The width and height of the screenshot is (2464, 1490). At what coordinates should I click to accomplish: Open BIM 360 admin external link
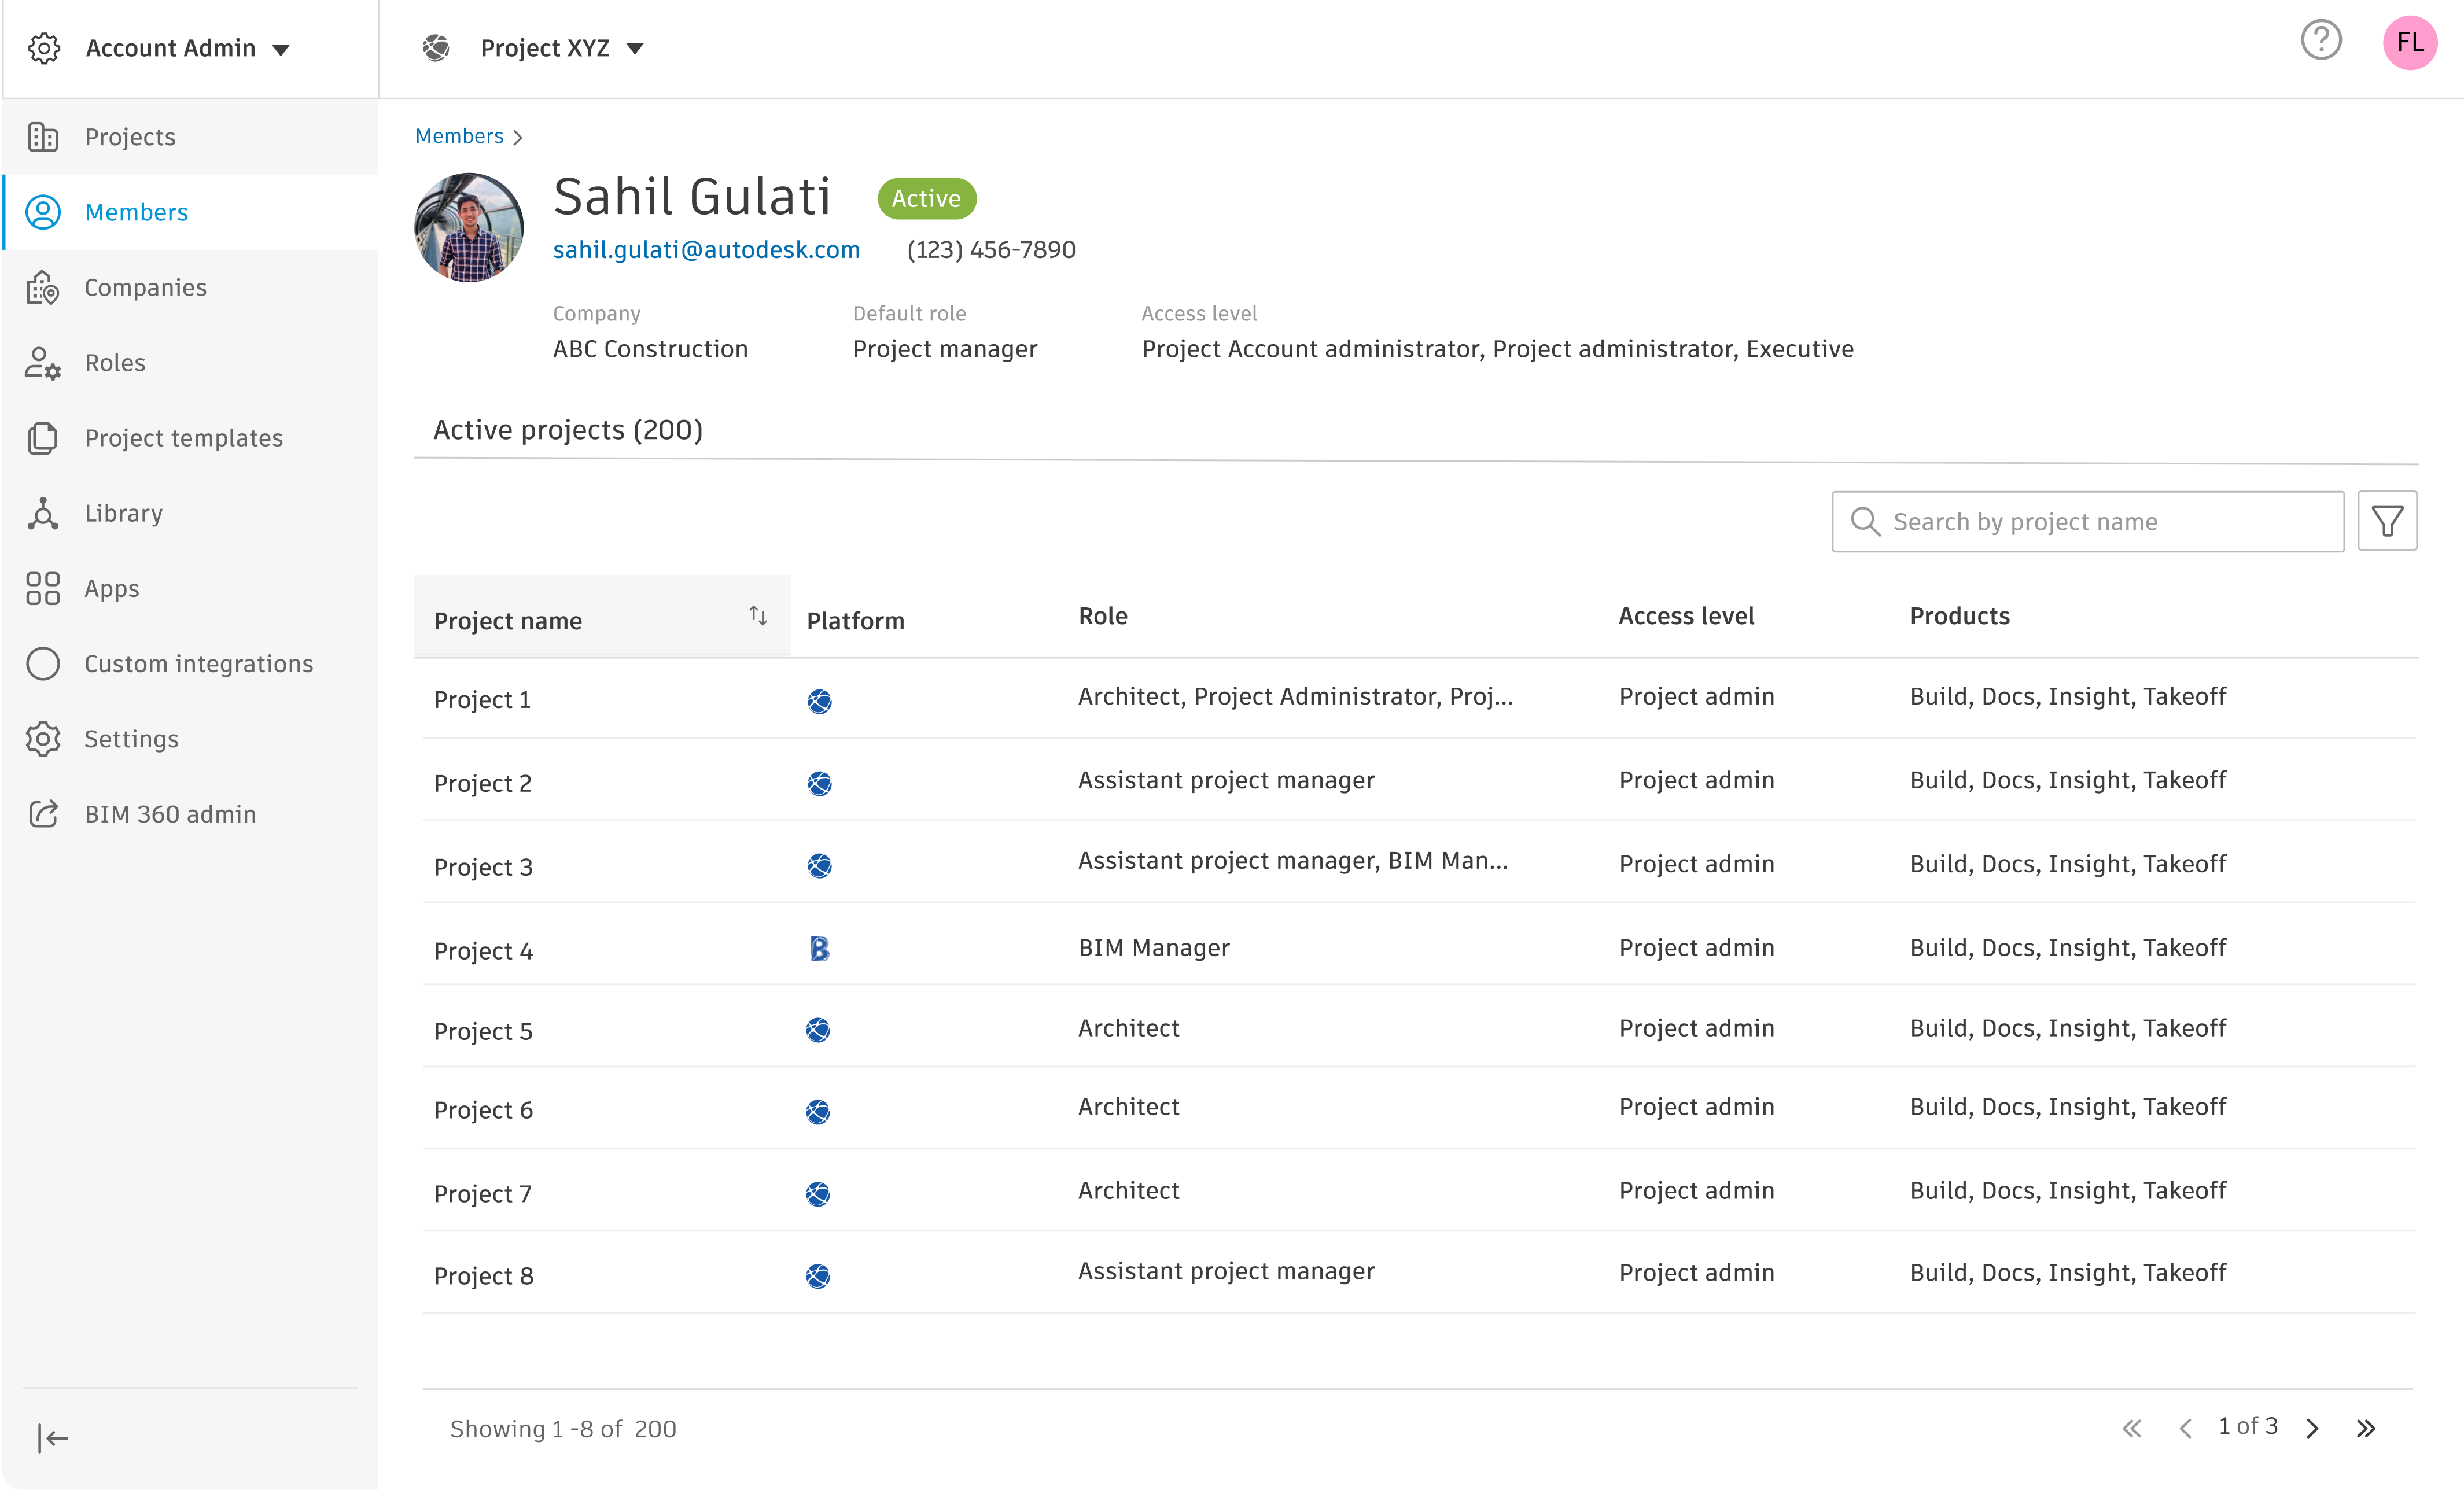[170, 814]
